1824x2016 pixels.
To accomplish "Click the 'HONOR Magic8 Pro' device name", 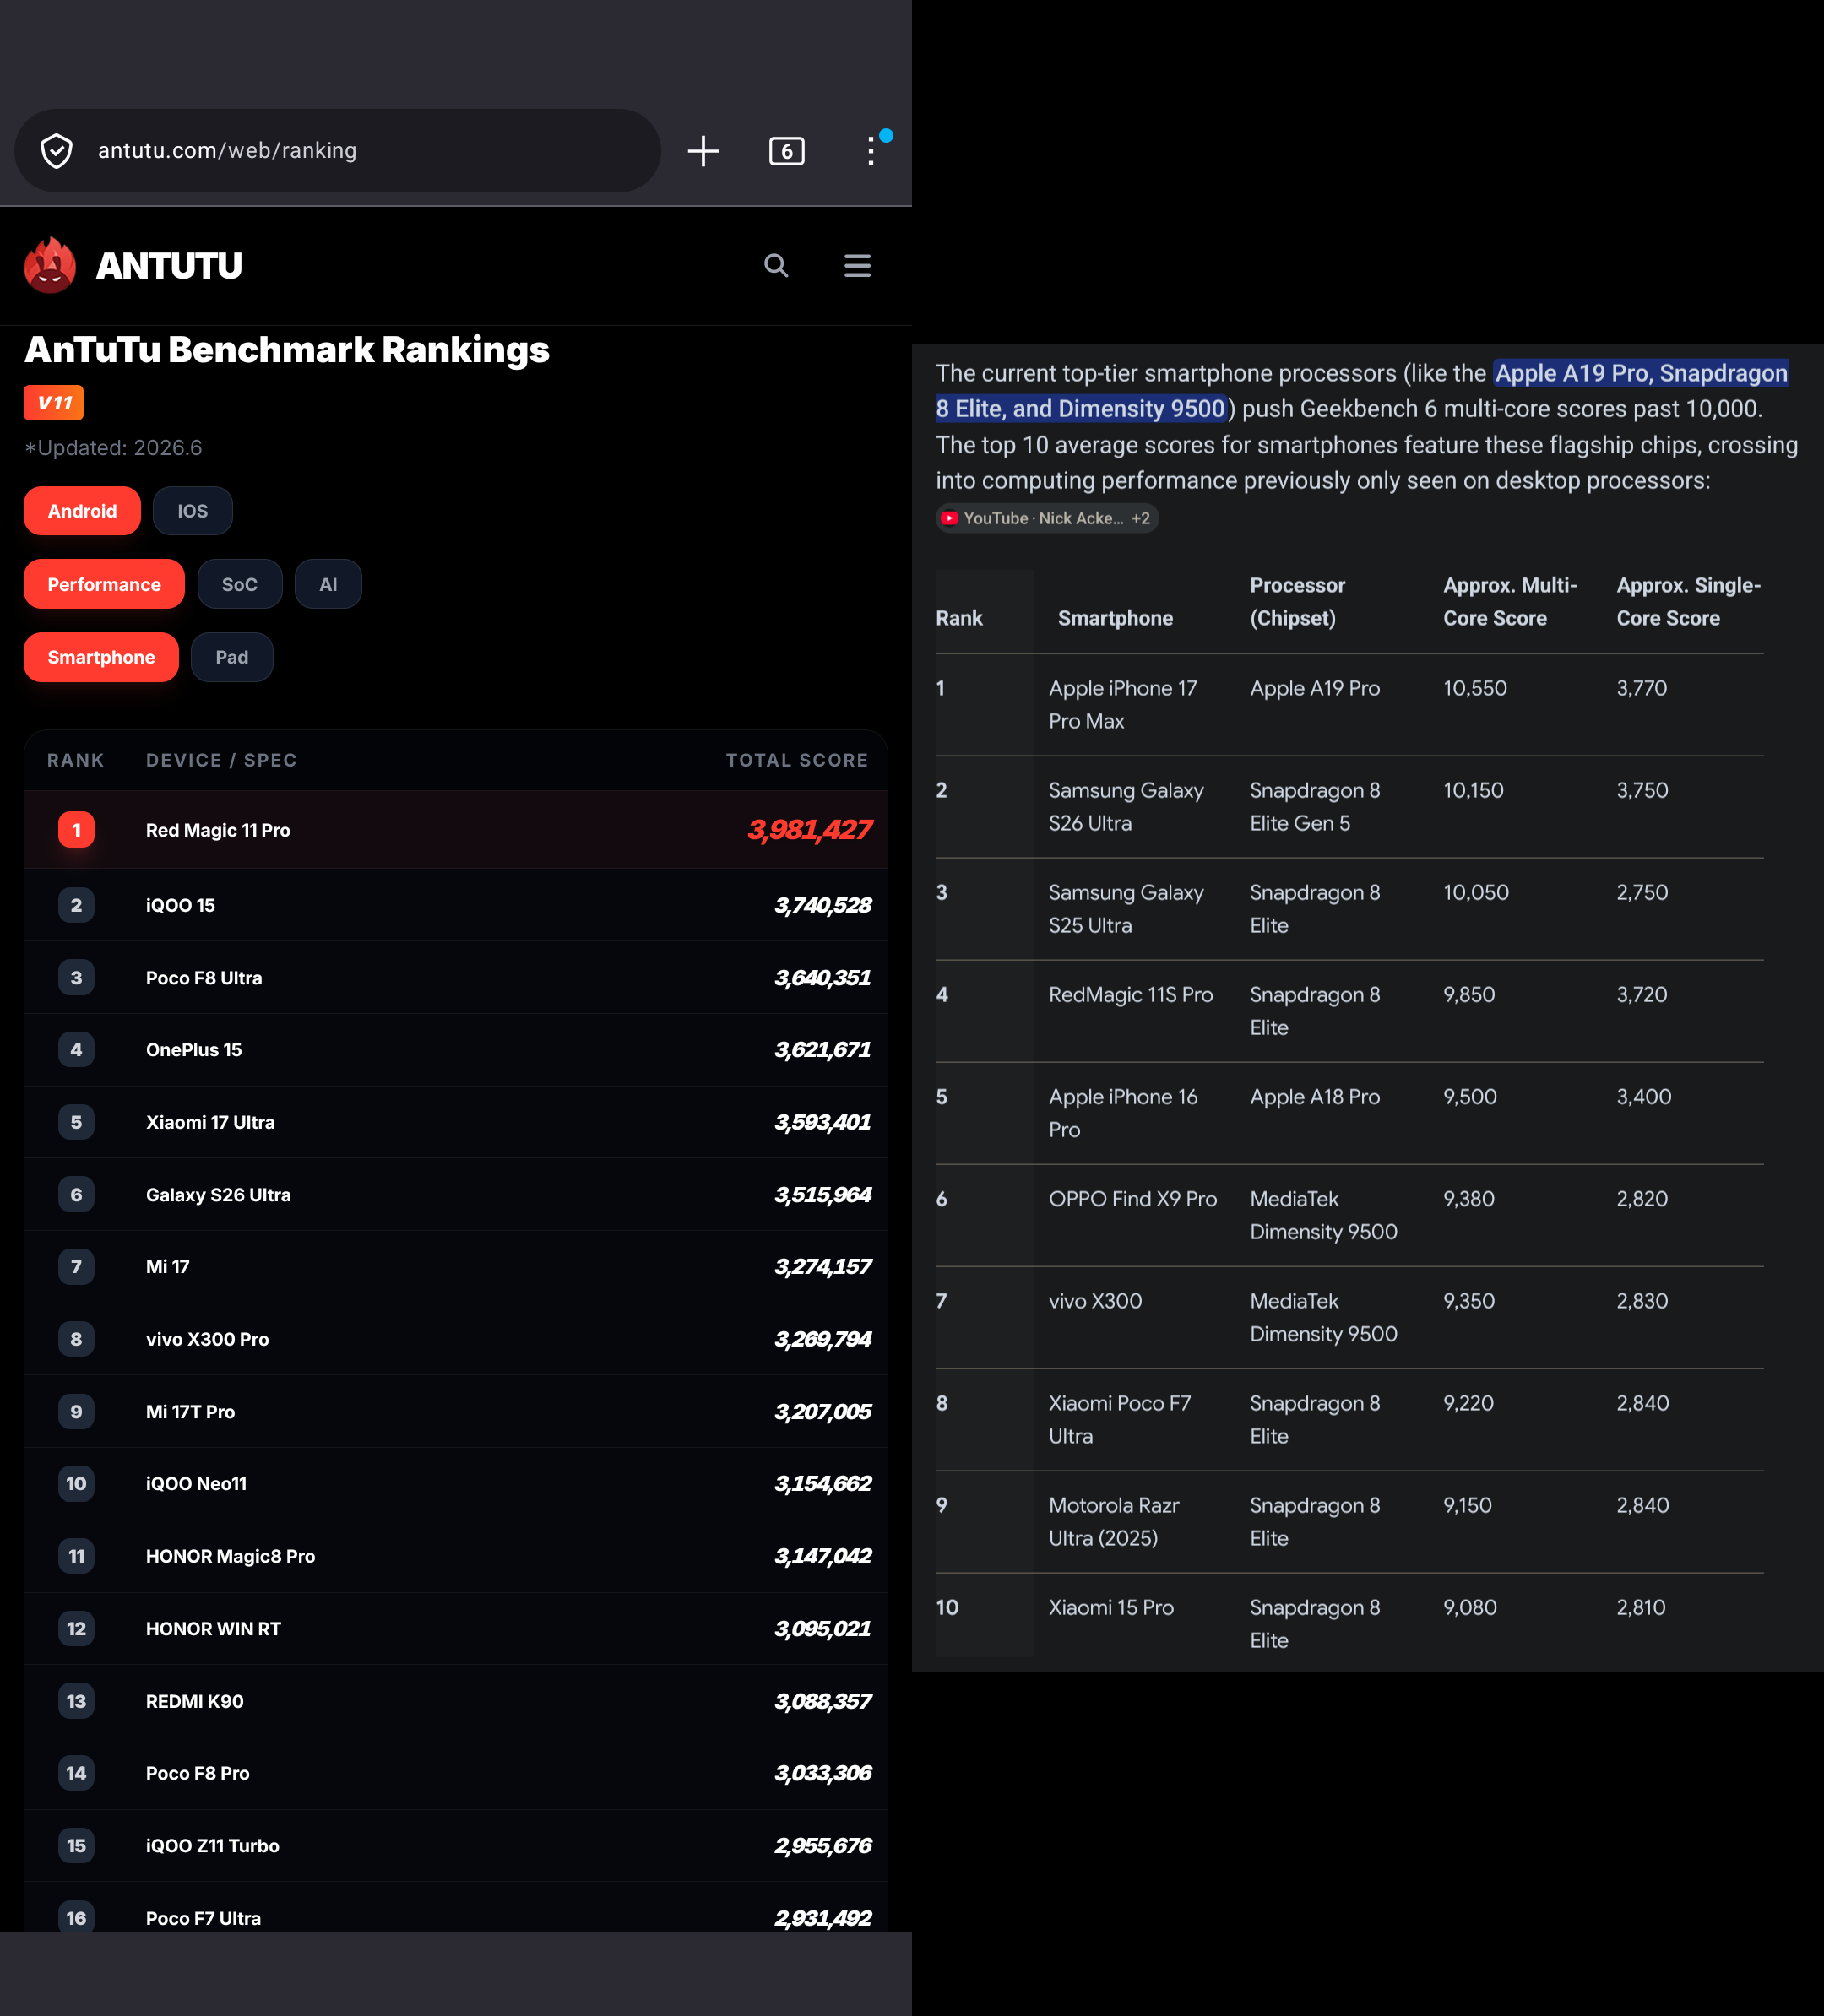I will click(x=230, y=1557).
